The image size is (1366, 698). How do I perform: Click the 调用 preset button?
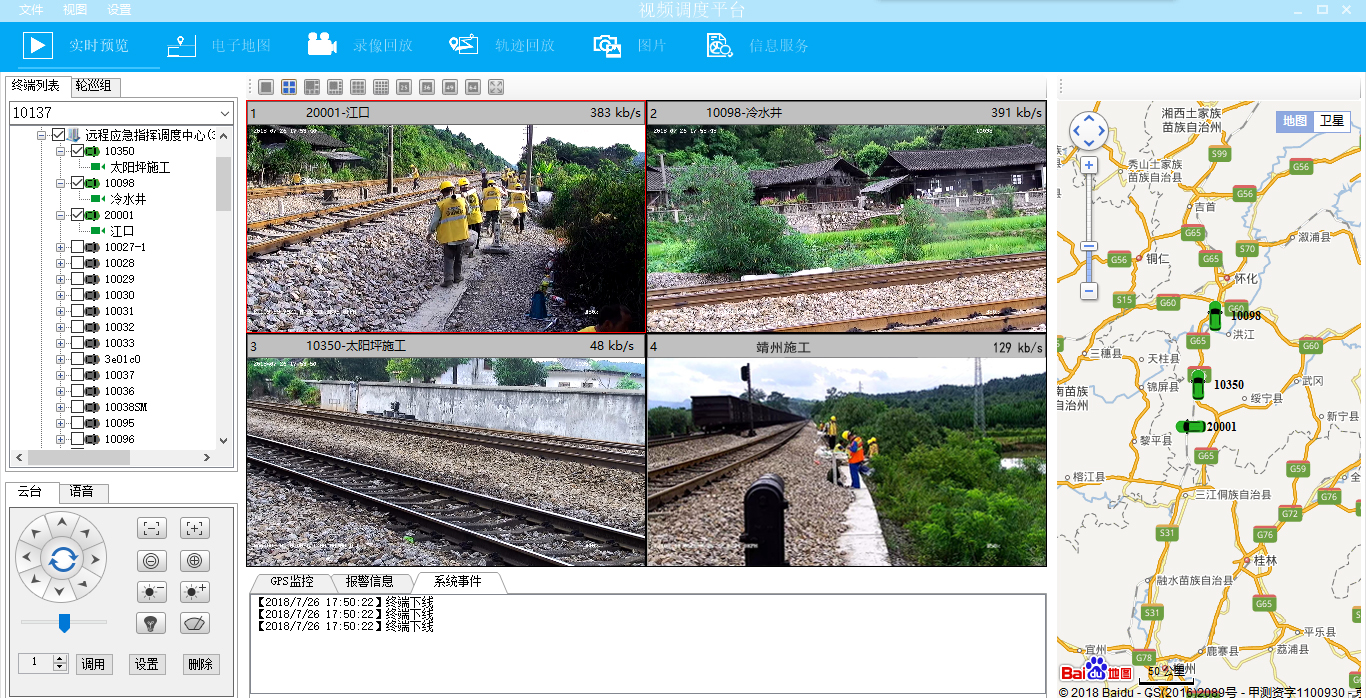(94, 664)
